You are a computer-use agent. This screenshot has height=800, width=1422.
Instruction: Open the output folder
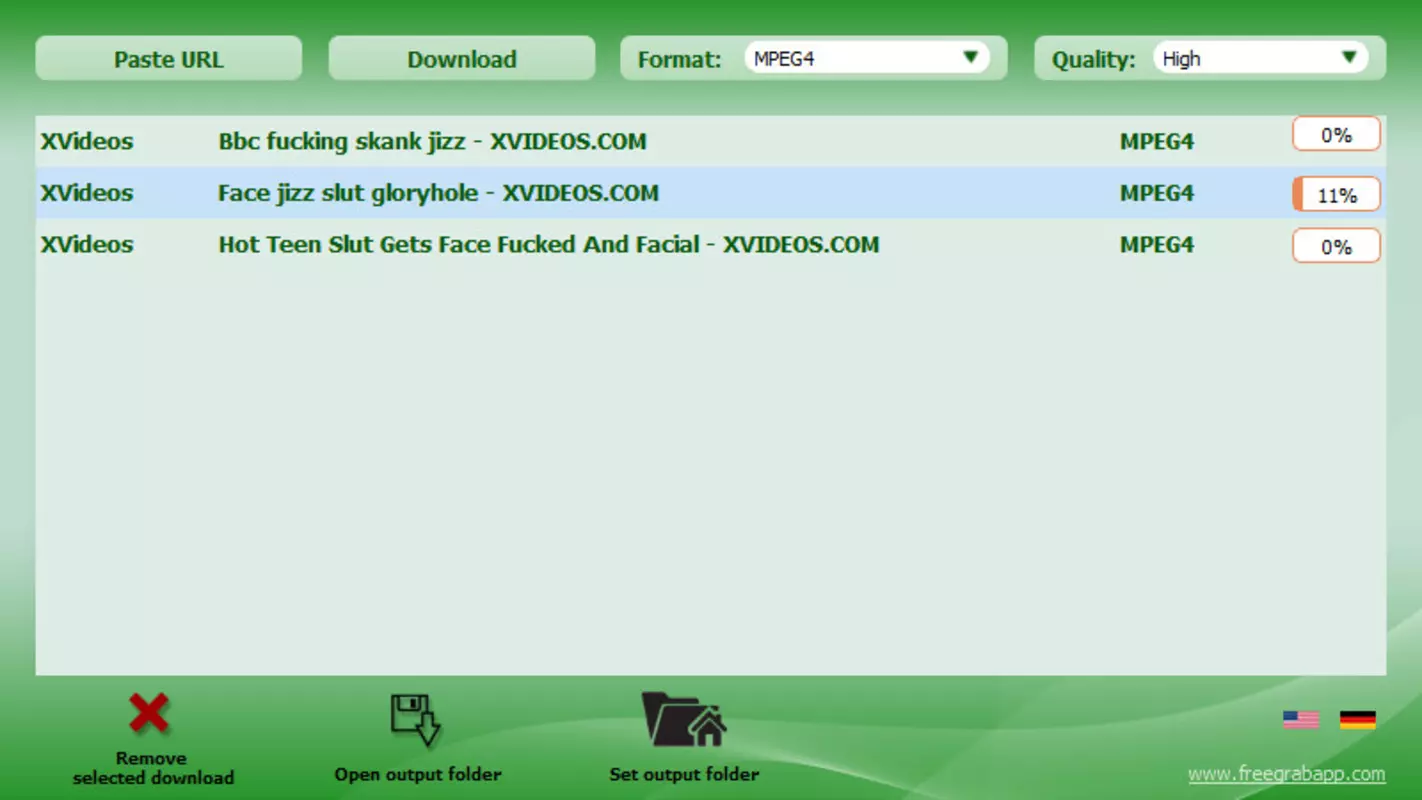(417, 738)
